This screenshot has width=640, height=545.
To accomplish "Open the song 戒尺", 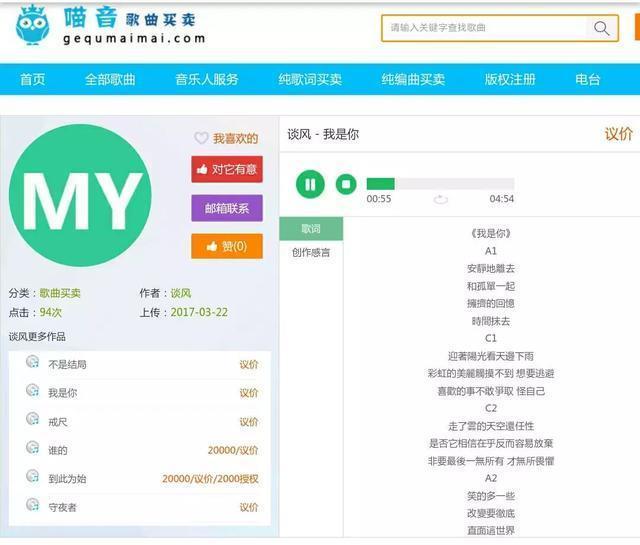I will (x=58, y=422).
